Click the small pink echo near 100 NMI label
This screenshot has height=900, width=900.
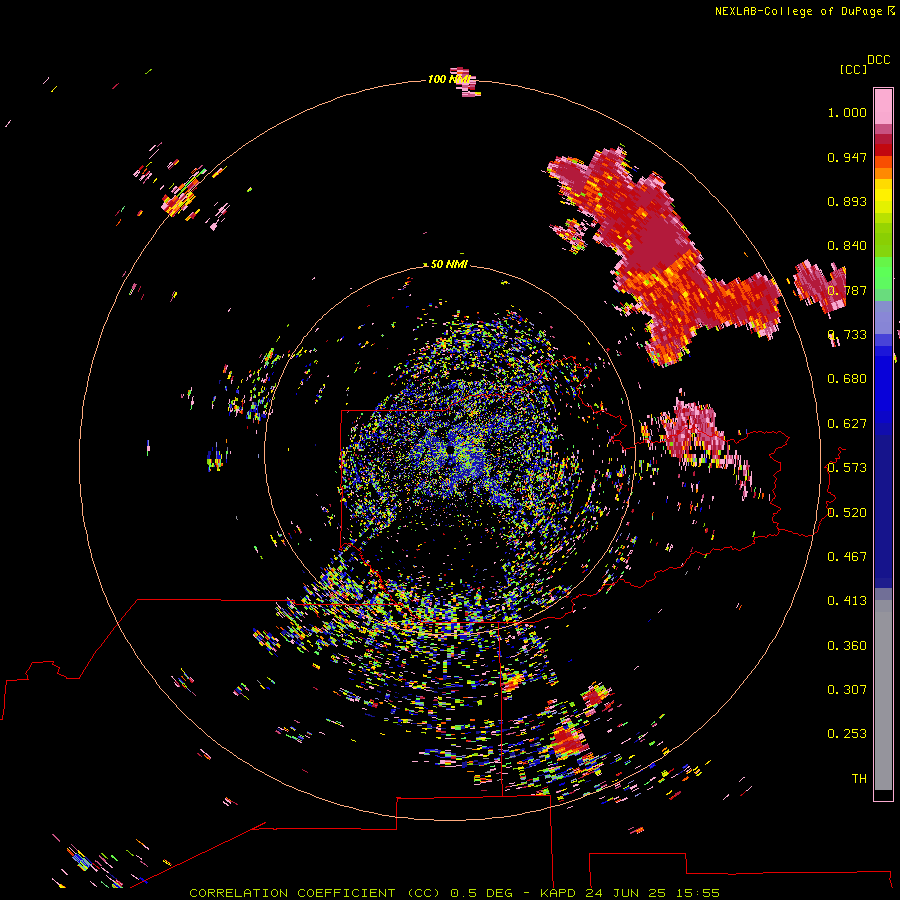pos(466,82)
